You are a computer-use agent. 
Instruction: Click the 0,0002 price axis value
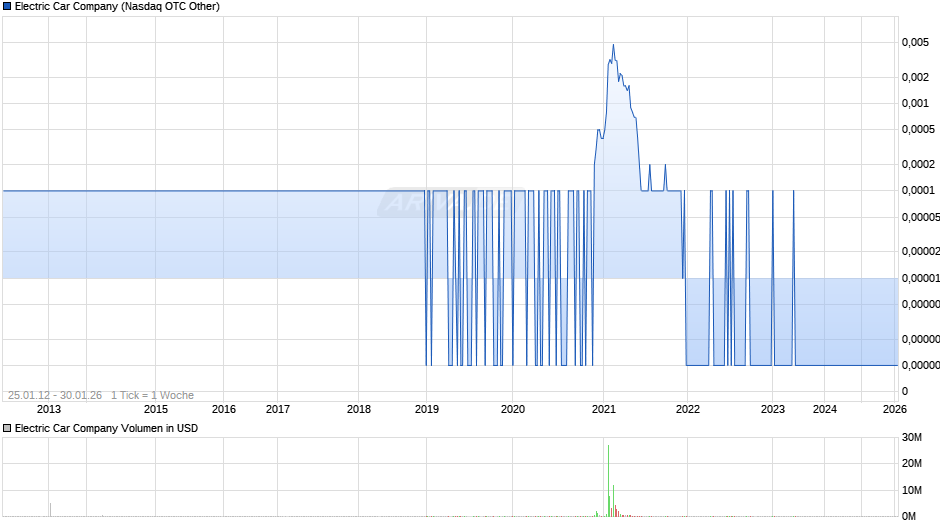(x=918, y=164)
